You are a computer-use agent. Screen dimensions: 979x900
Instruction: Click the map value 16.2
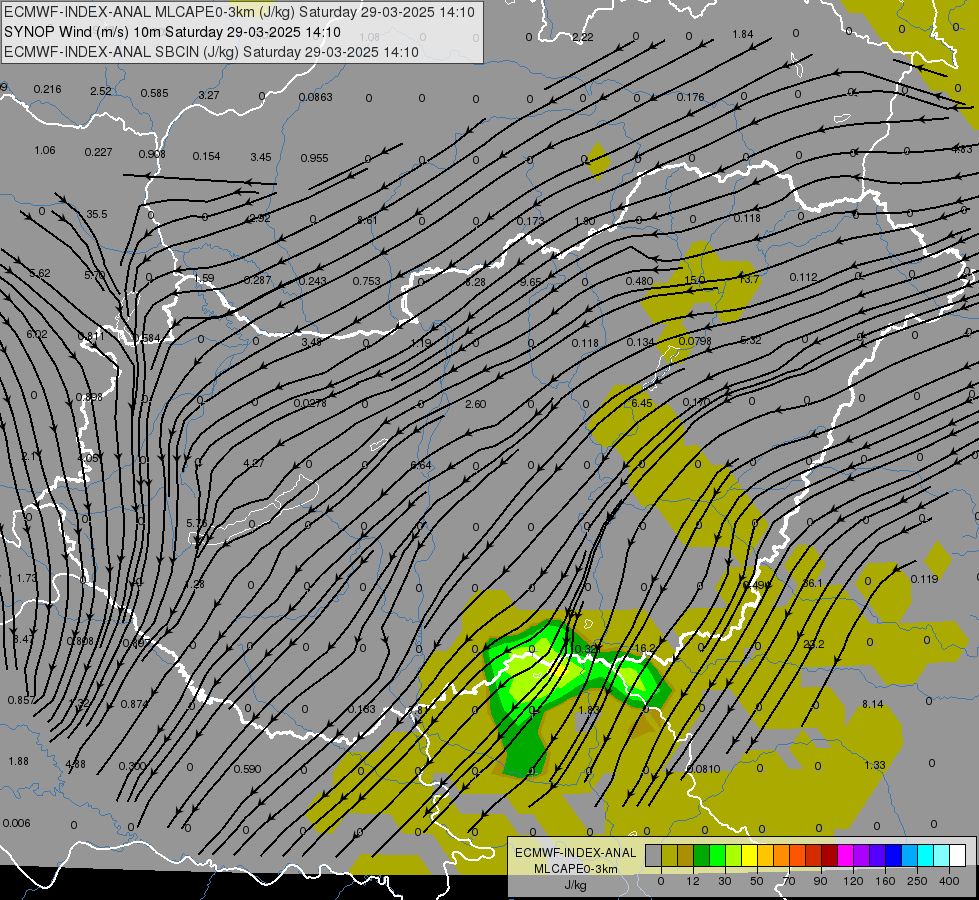coord(645,648)
